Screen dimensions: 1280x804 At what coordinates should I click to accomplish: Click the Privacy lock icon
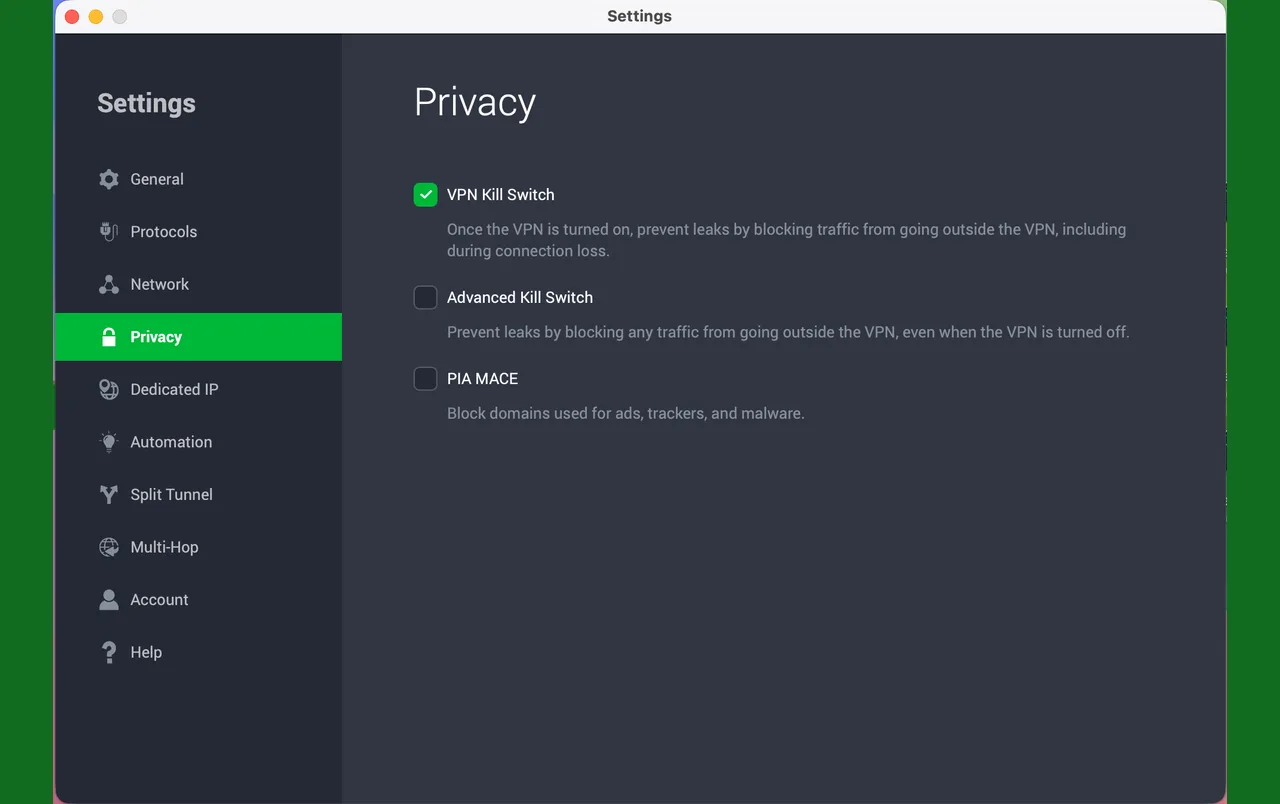pyautogui.click(x=109, y=337)
